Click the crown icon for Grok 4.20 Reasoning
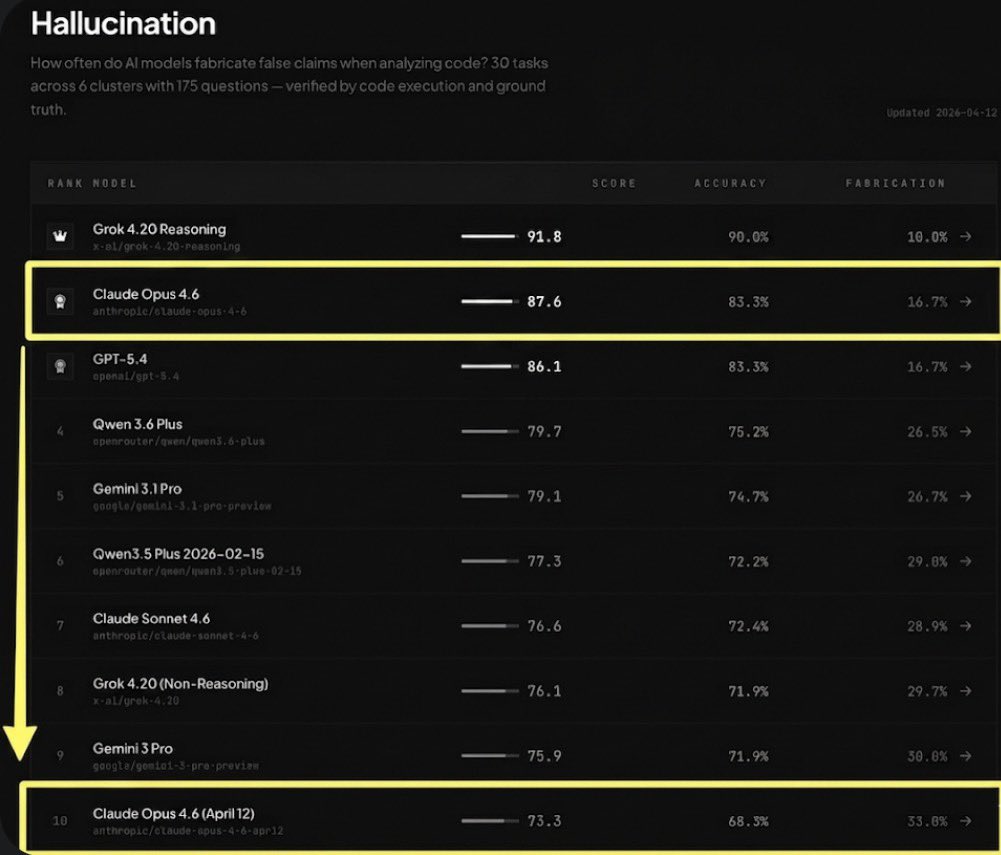 tap(60, 236)
